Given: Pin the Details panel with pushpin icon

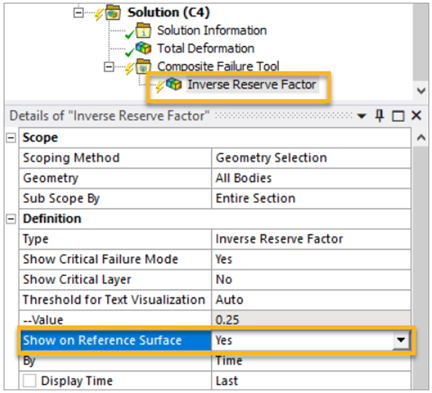Looking at the screenshot, I should point(379,116).
